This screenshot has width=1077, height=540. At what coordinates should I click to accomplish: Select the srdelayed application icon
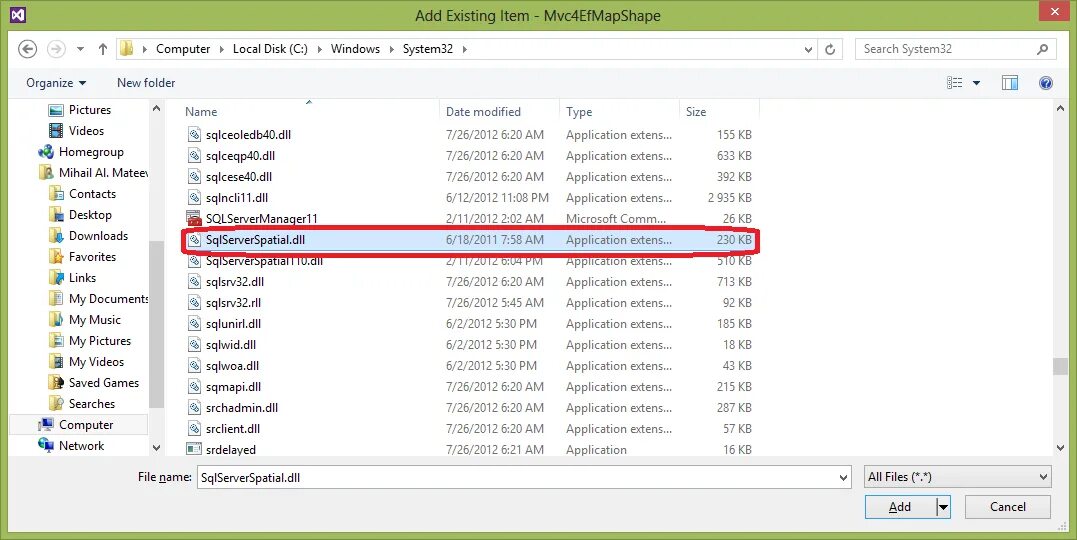(194, 450)
